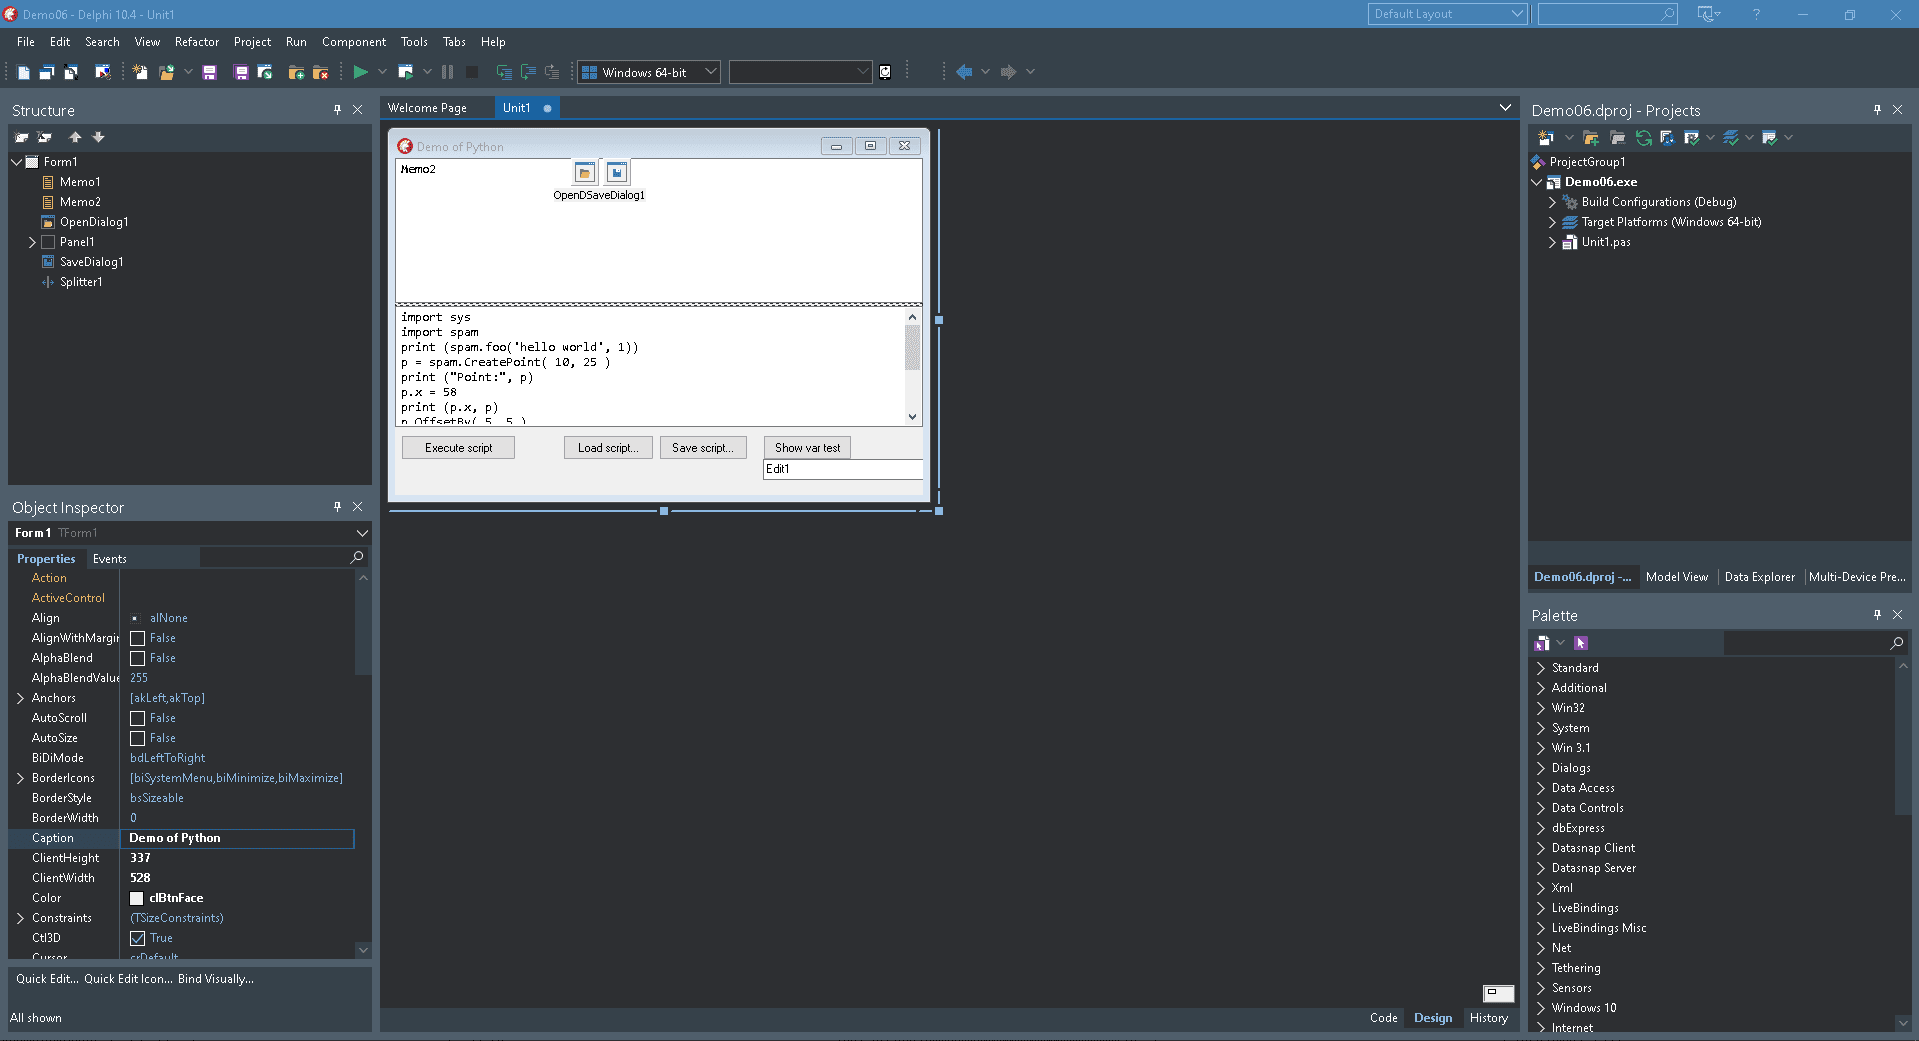Click the Quick Edit... link
Screen dimensions: 1919x1041
click(47, 979)
